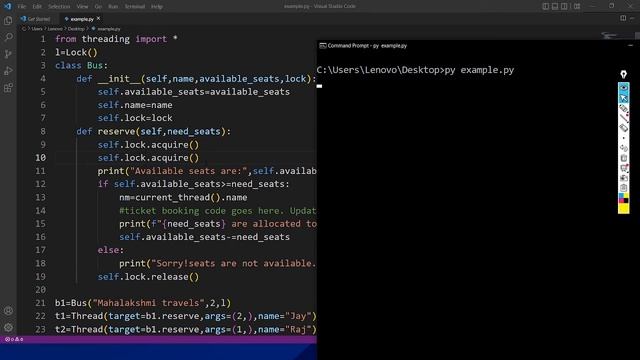Click the trash bin icon in annotation toolbar

(623, 158)
